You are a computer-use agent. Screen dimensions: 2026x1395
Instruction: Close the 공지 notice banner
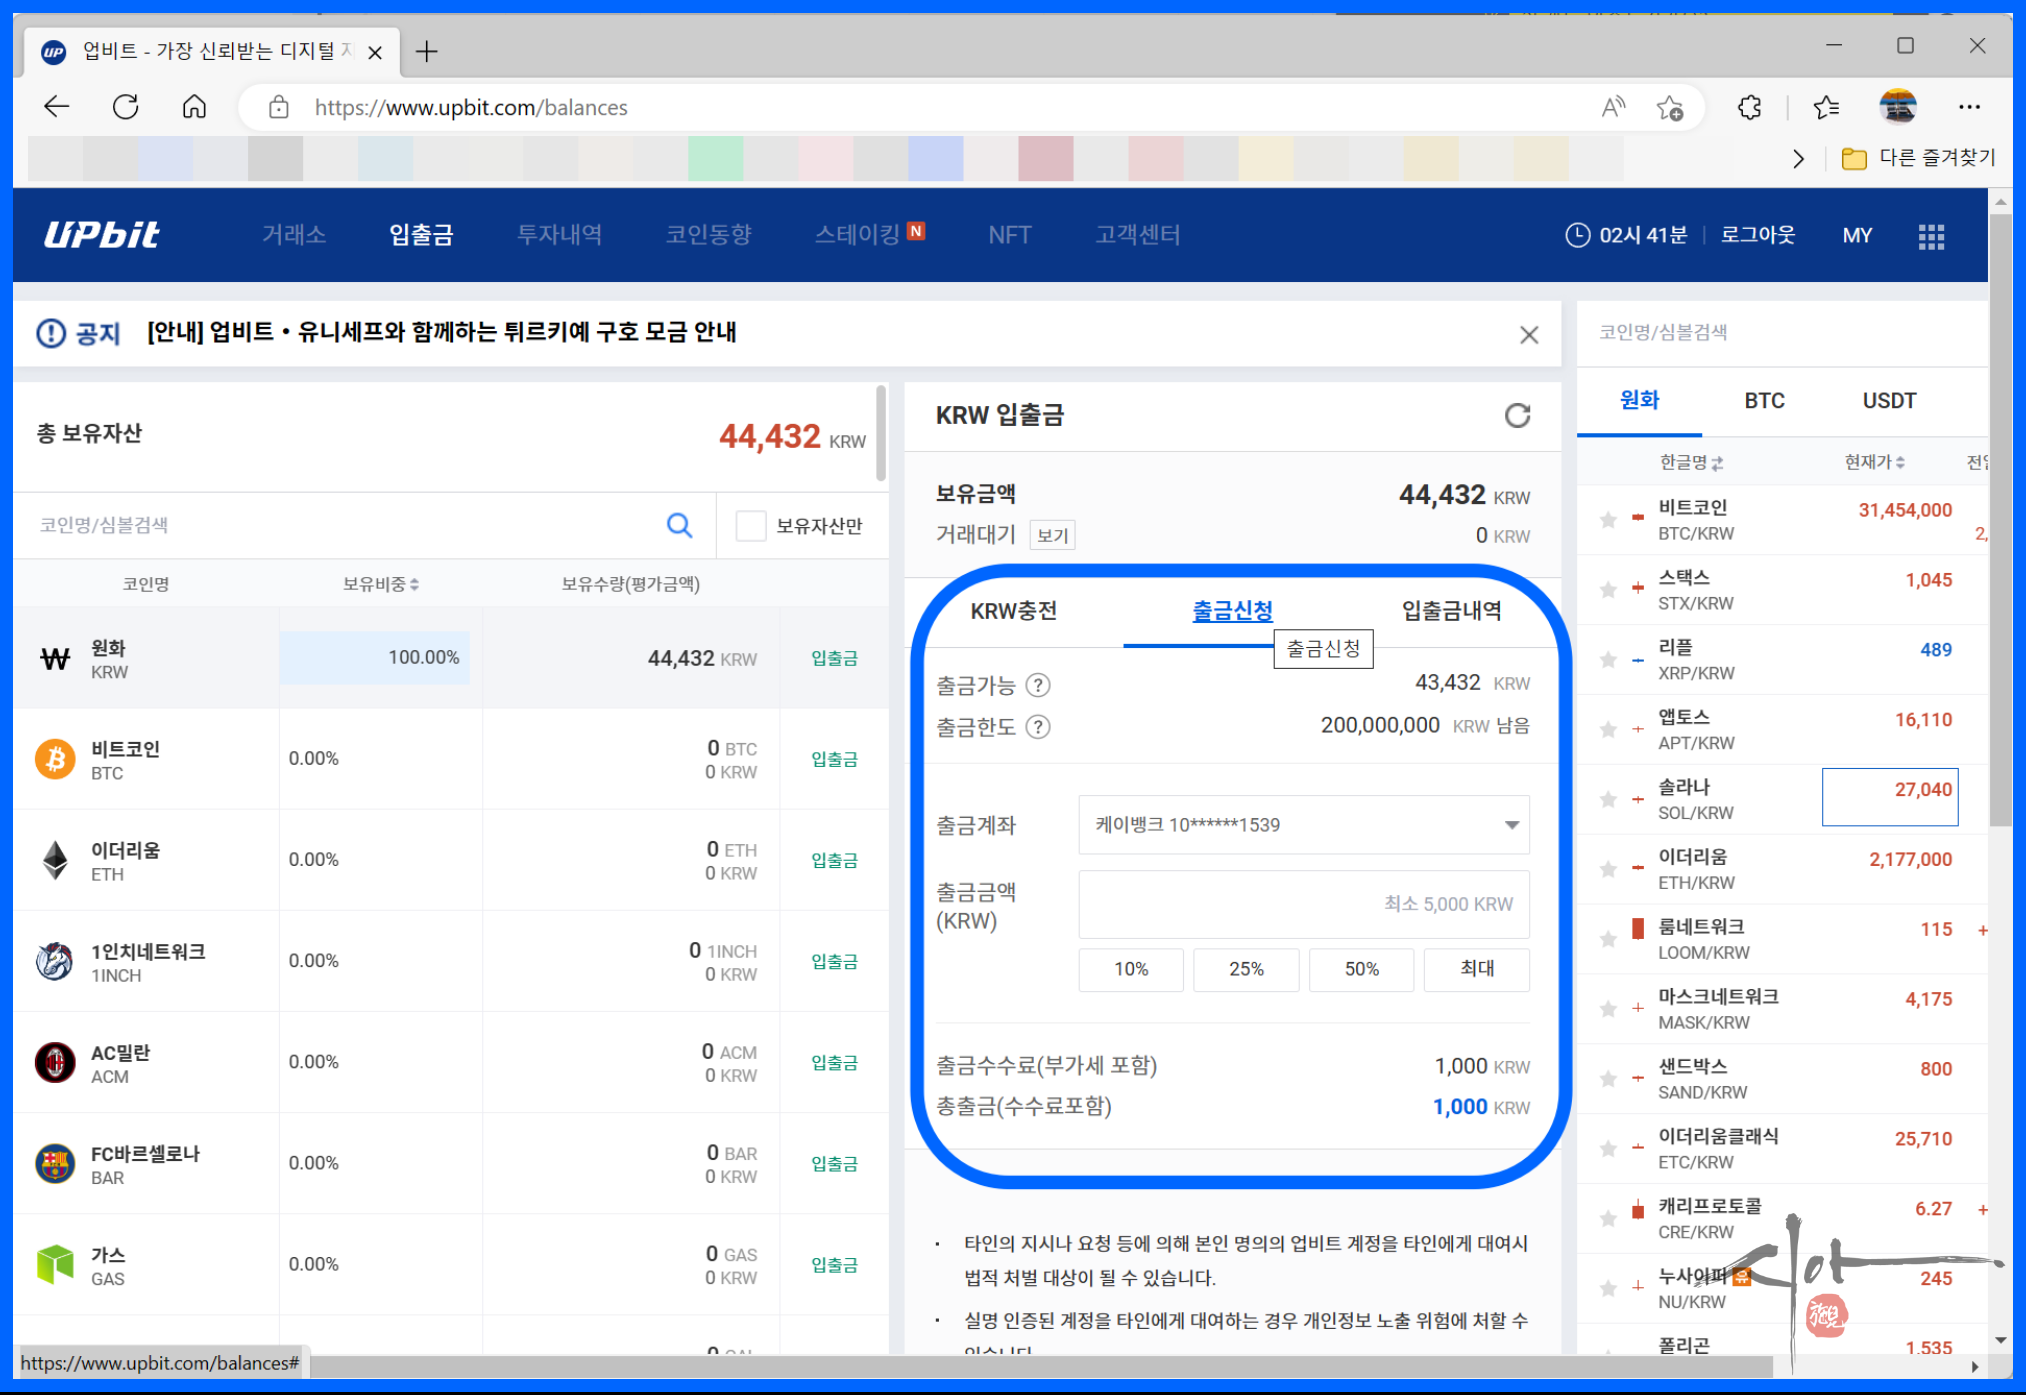pyautogui.click(x=1528, y=334)
